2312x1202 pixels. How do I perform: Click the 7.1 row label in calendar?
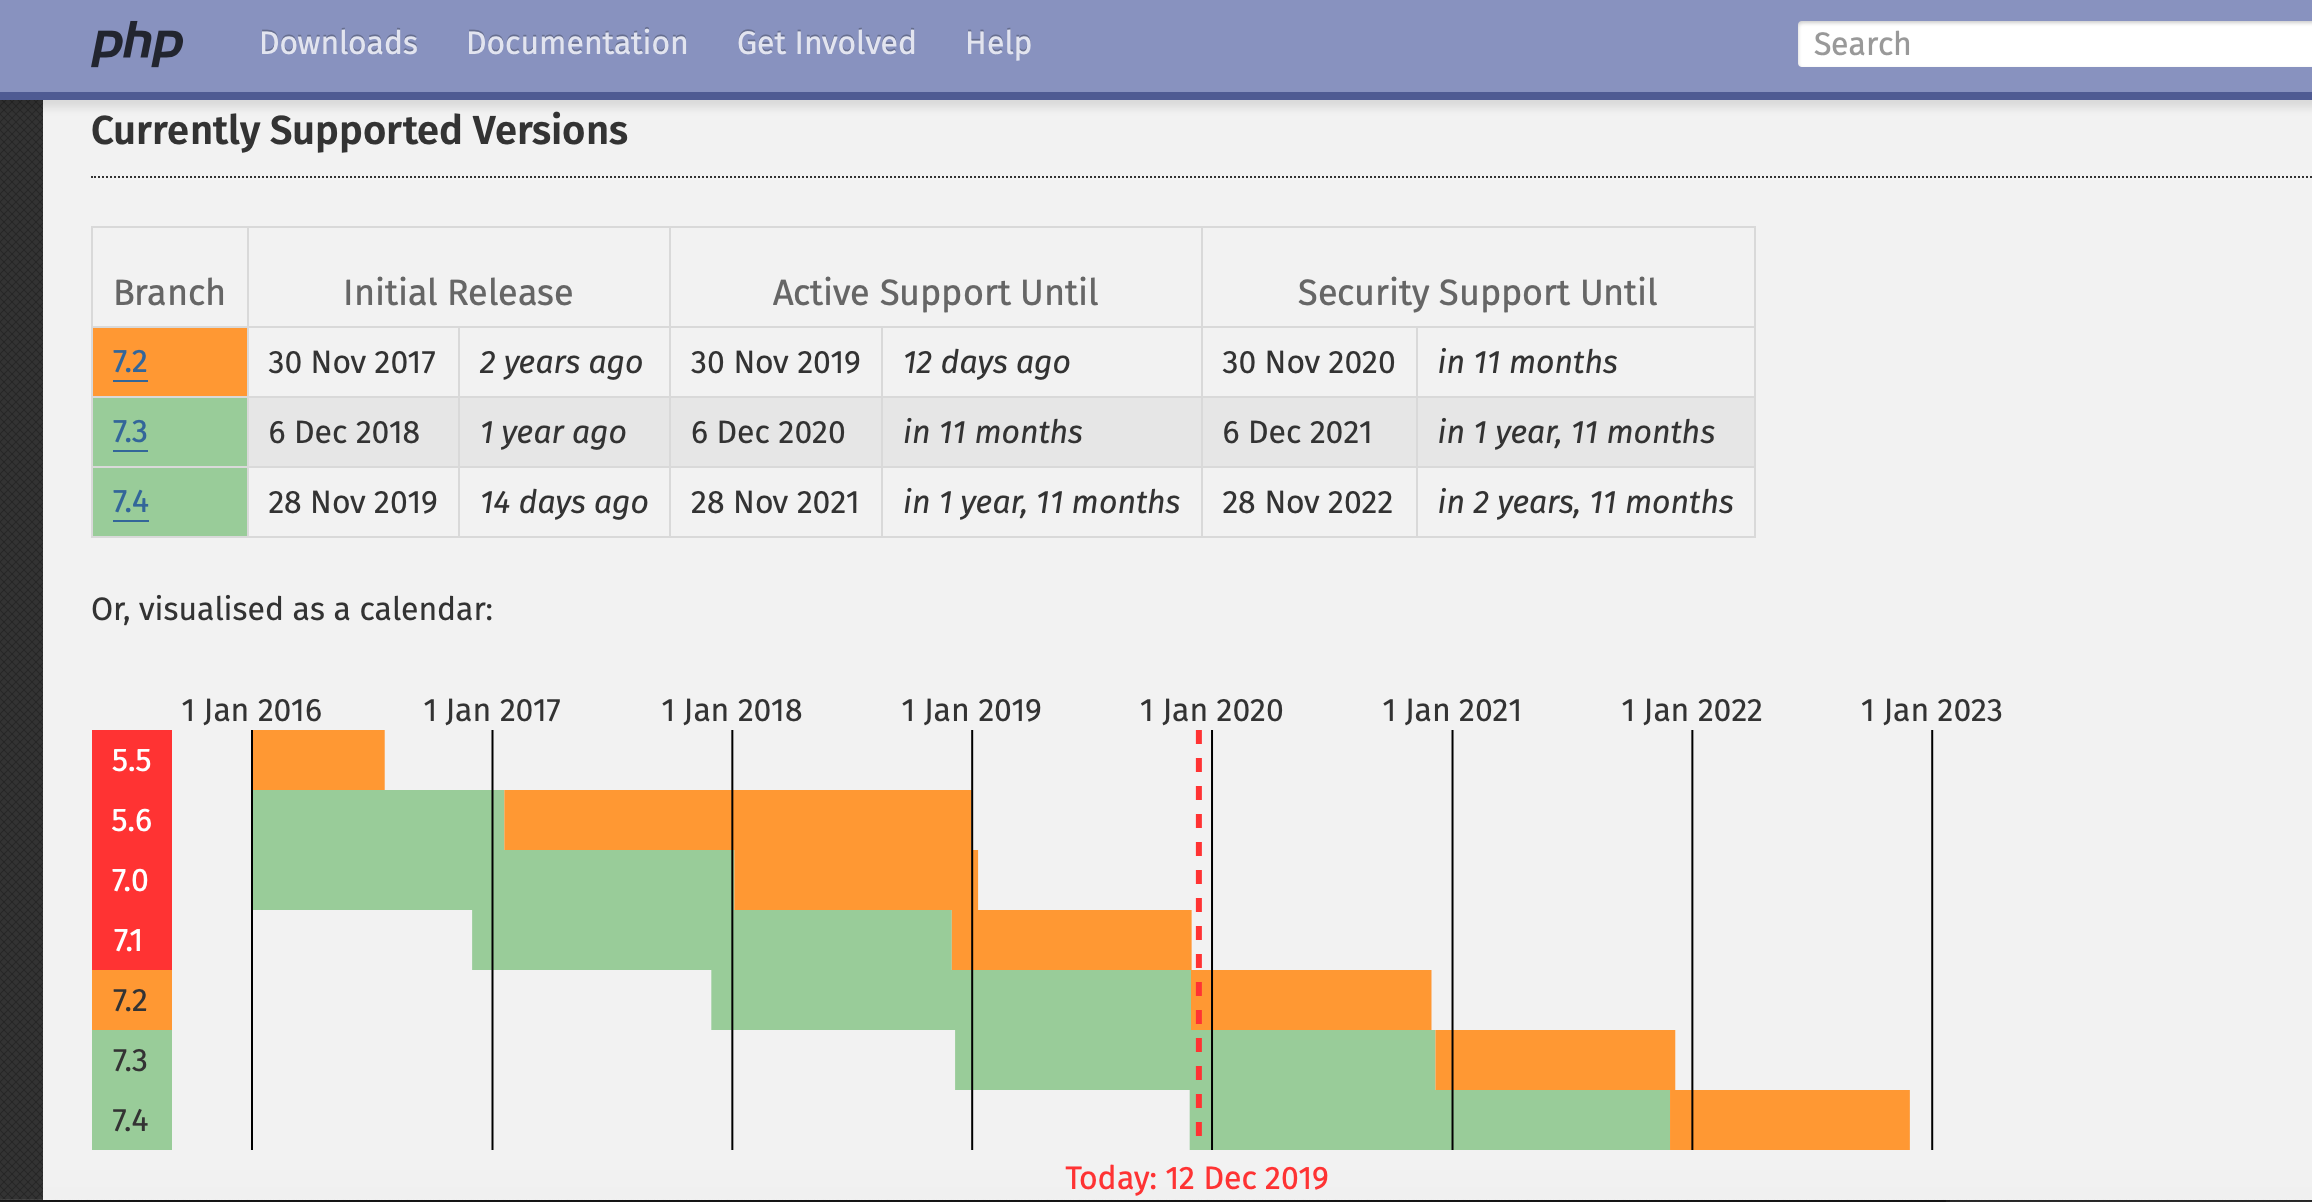pos(129,940)
